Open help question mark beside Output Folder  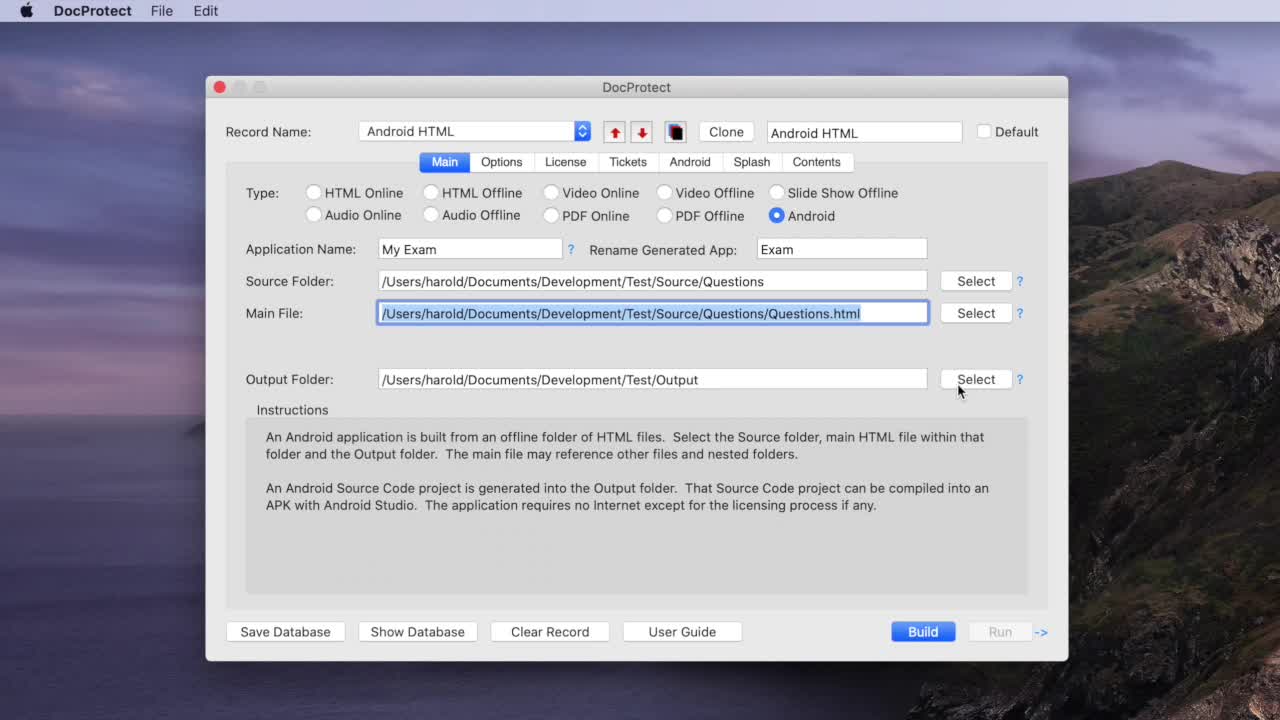click(1020, 380)
